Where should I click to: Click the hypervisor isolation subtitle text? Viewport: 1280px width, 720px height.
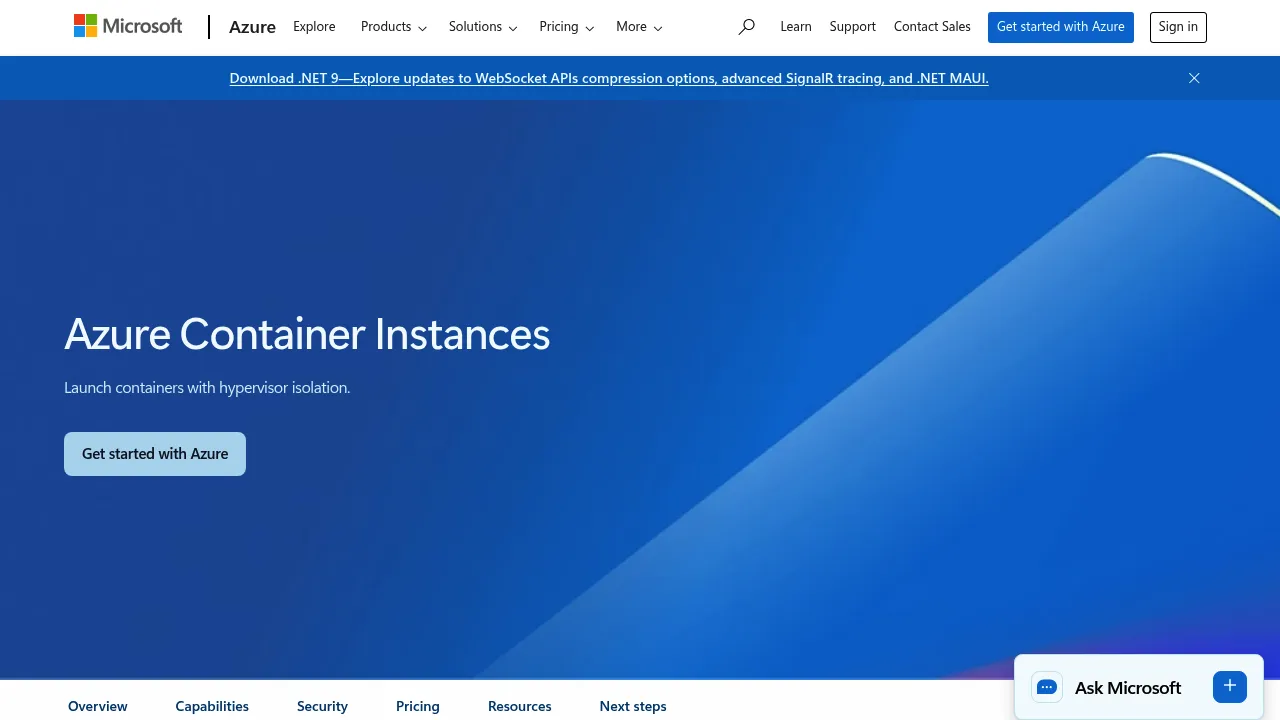coord(207,387)
